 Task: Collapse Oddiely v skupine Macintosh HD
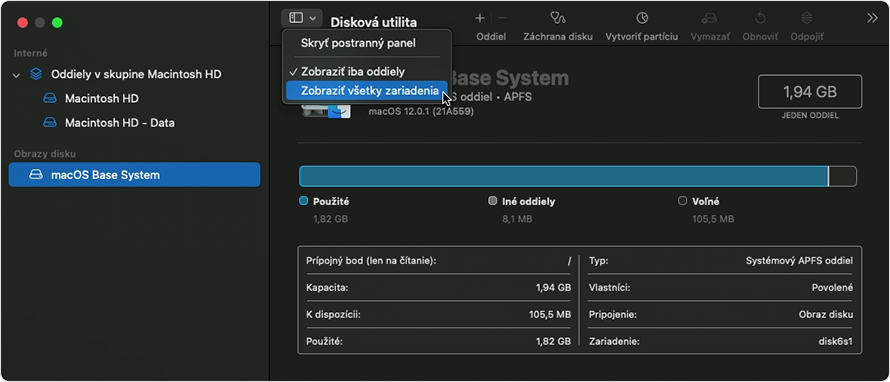click(x=16, y=74)
